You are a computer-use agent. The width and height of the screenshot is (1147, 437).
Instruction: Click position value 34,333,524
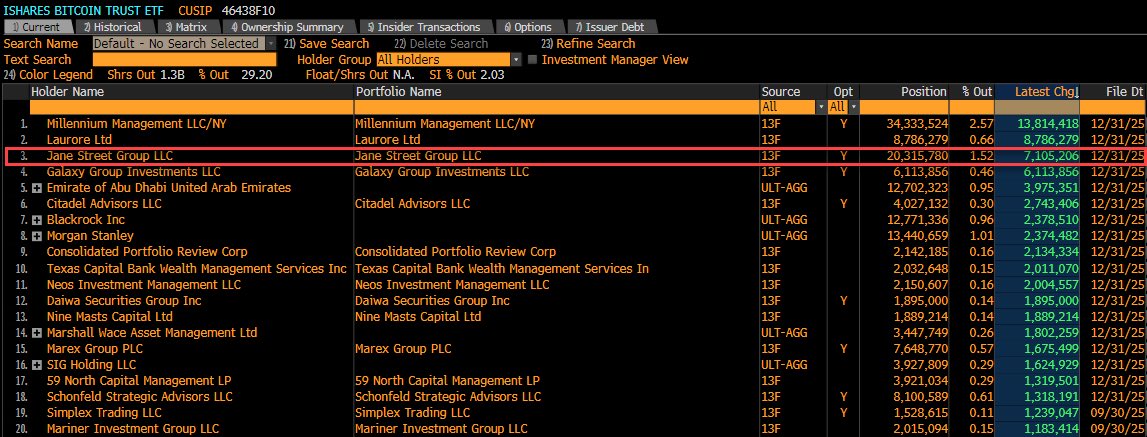click(917, 124)
